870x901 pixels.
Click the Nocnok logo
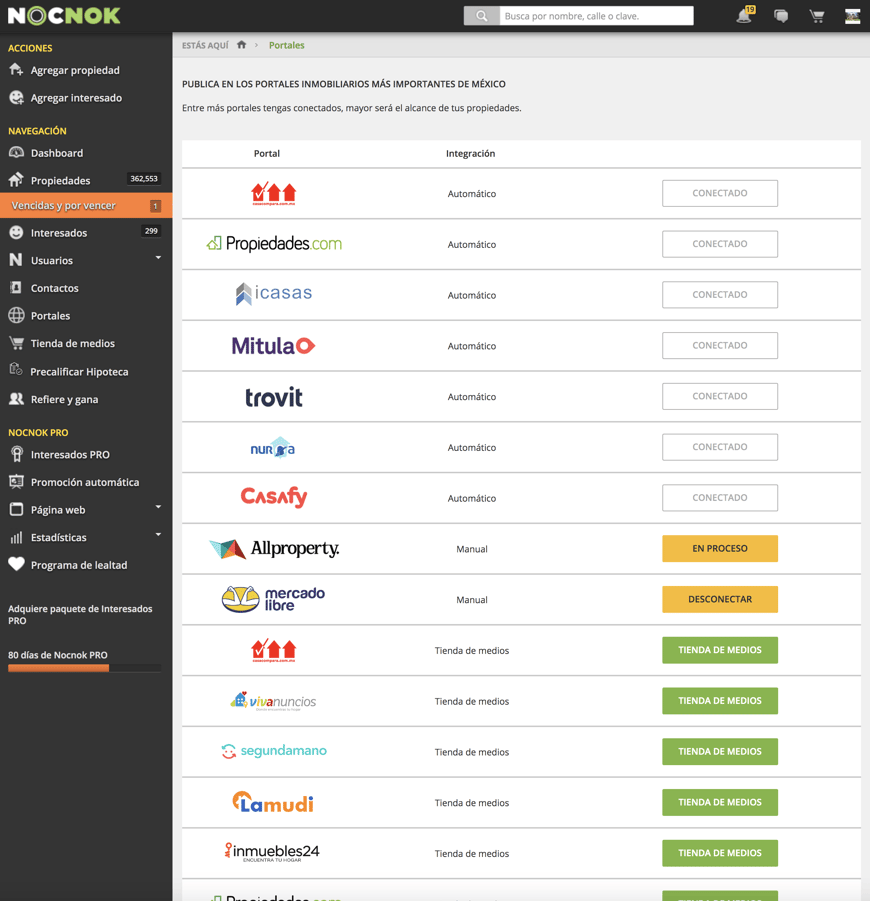64,16
